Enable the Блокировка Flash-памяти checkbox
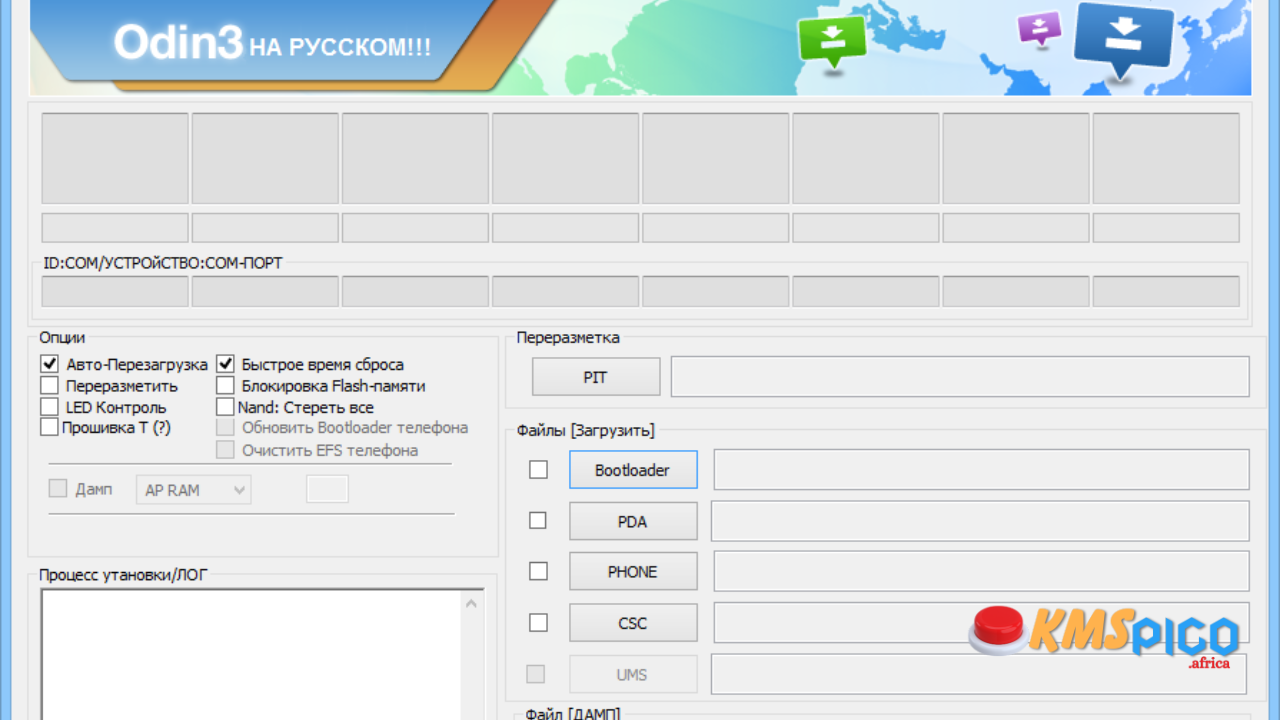1280x720 pixels. pyautogui.click(x=225, y=385)
